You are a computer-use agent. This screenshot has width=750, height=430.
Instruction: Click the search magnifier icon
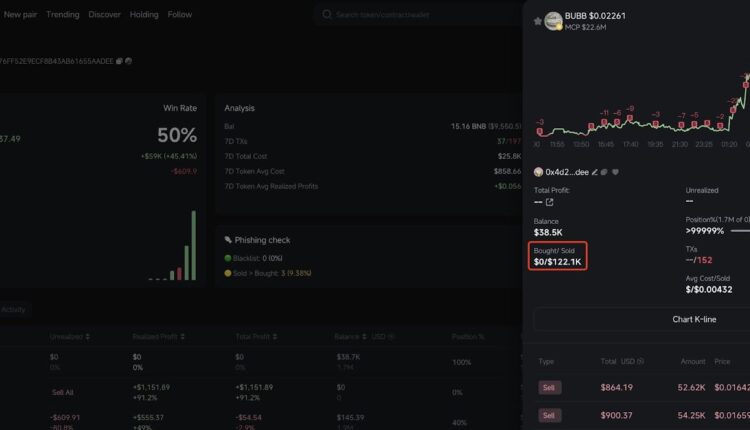(x=327, y=15)
